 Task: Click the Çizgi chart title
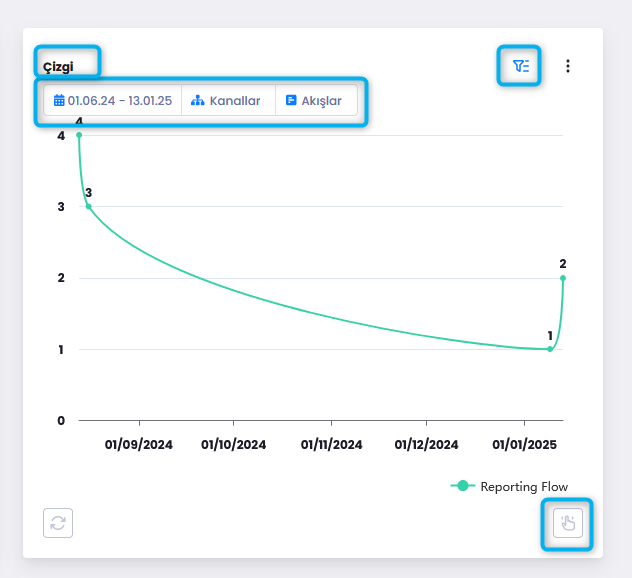58,66
